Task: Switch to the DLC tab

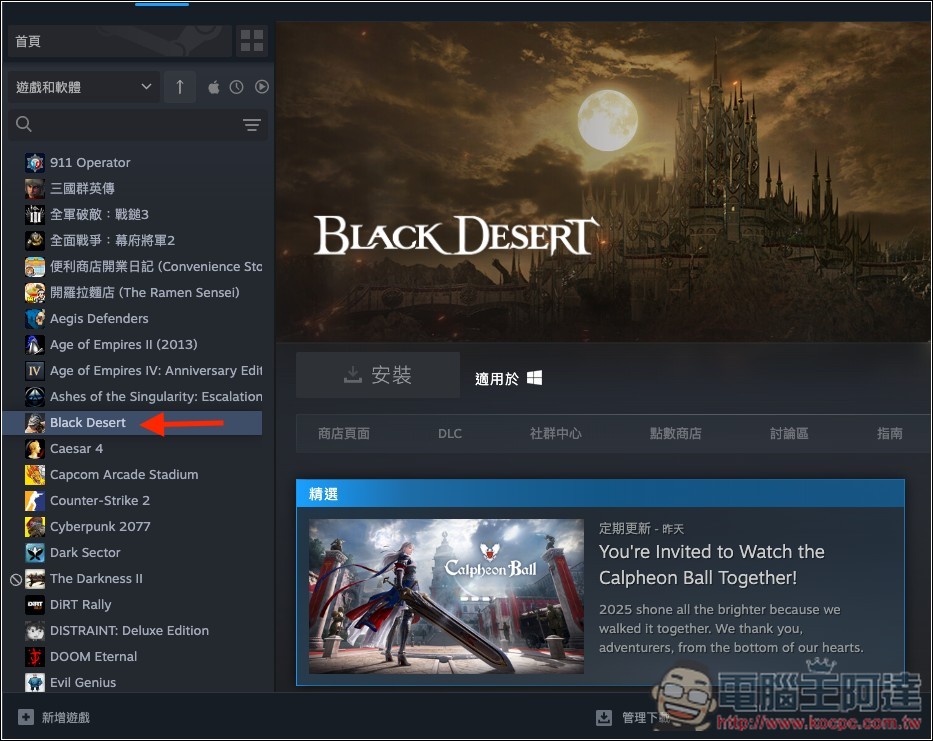Action: click(x=449, y=433)
